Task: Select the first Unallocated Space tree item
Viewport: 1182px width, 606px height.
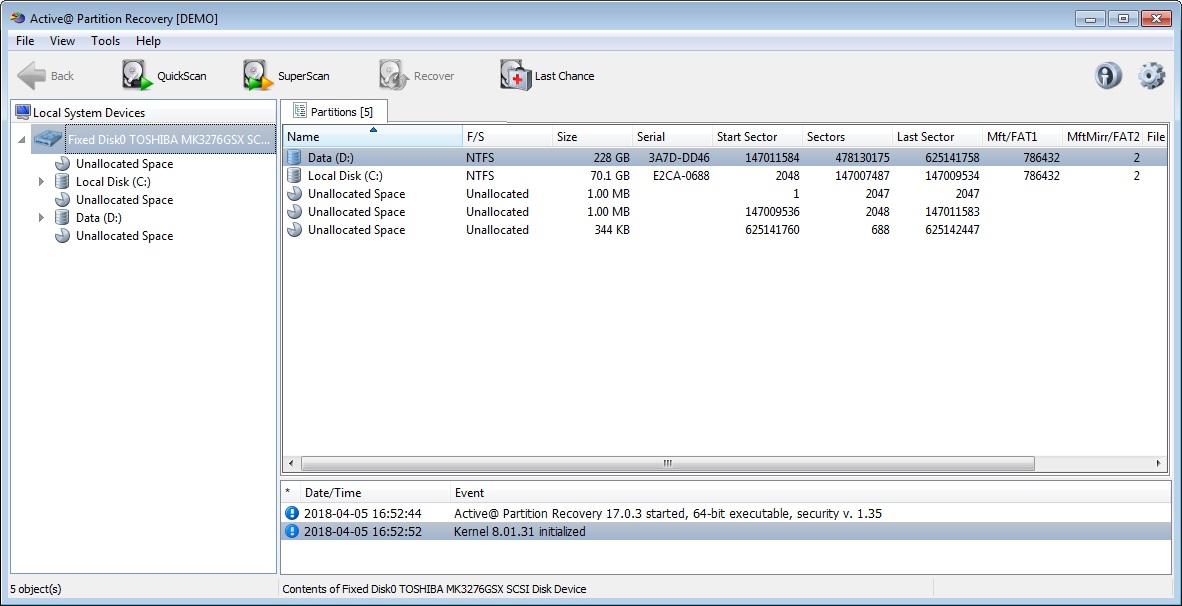Action: [x=124, y=164]
